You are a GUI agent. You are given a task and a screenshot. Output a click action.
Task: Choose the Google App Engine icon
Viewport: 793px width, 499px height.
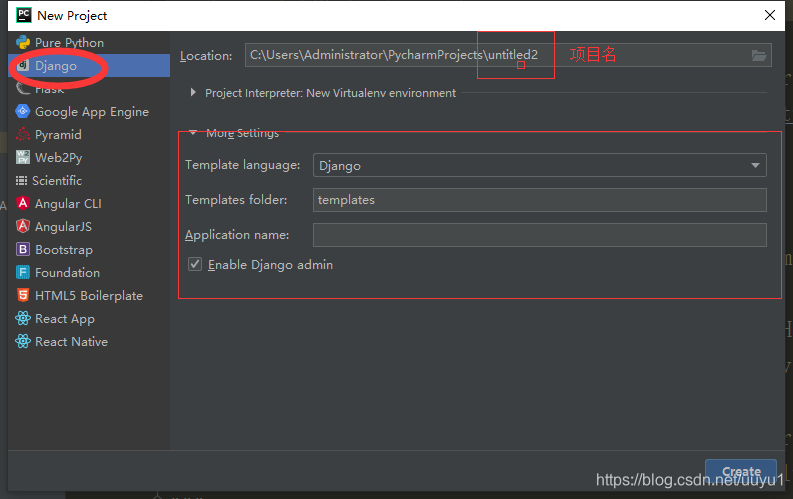23,111
